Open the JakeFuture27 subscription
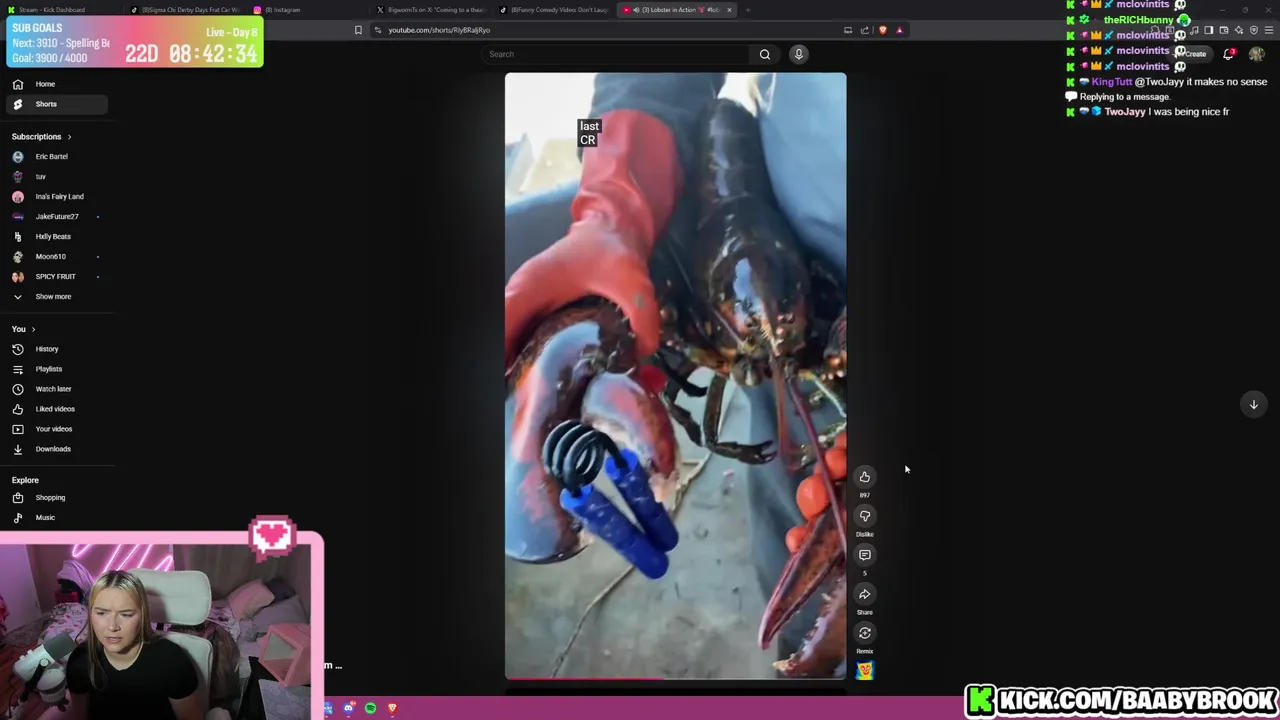 pyautogui.click(x=56, y=217)
